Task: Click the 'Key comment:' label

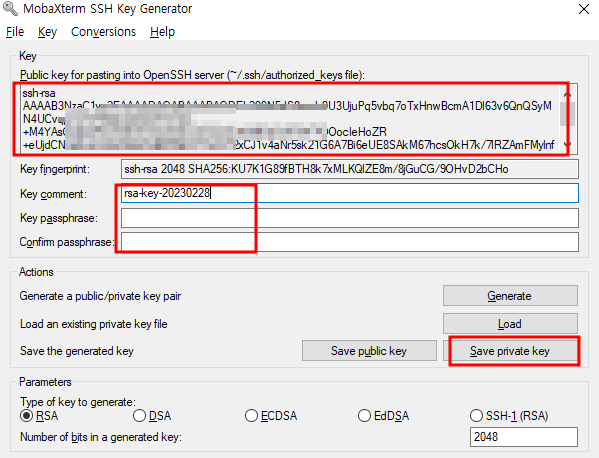Action: pyautogui.click(x=53, y=194)
